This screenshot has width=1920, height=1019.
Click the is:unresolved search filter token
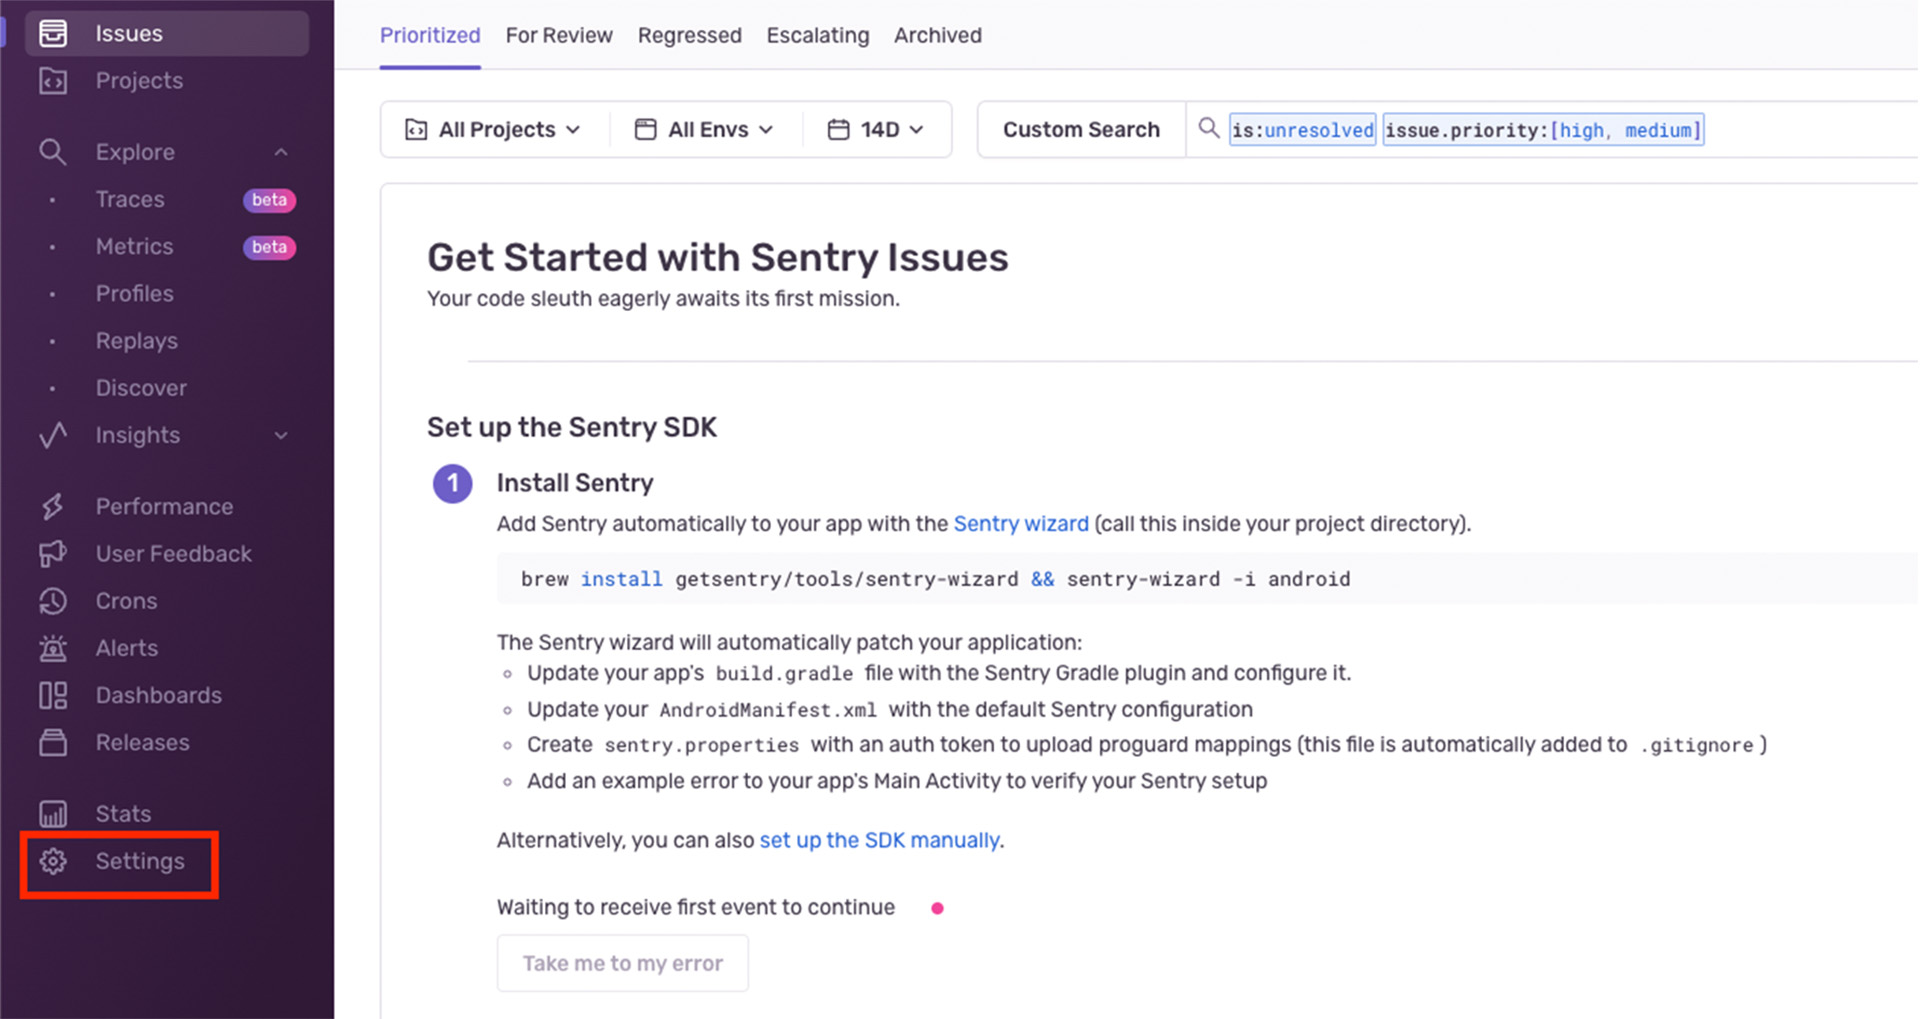(x=1302, y=130)
